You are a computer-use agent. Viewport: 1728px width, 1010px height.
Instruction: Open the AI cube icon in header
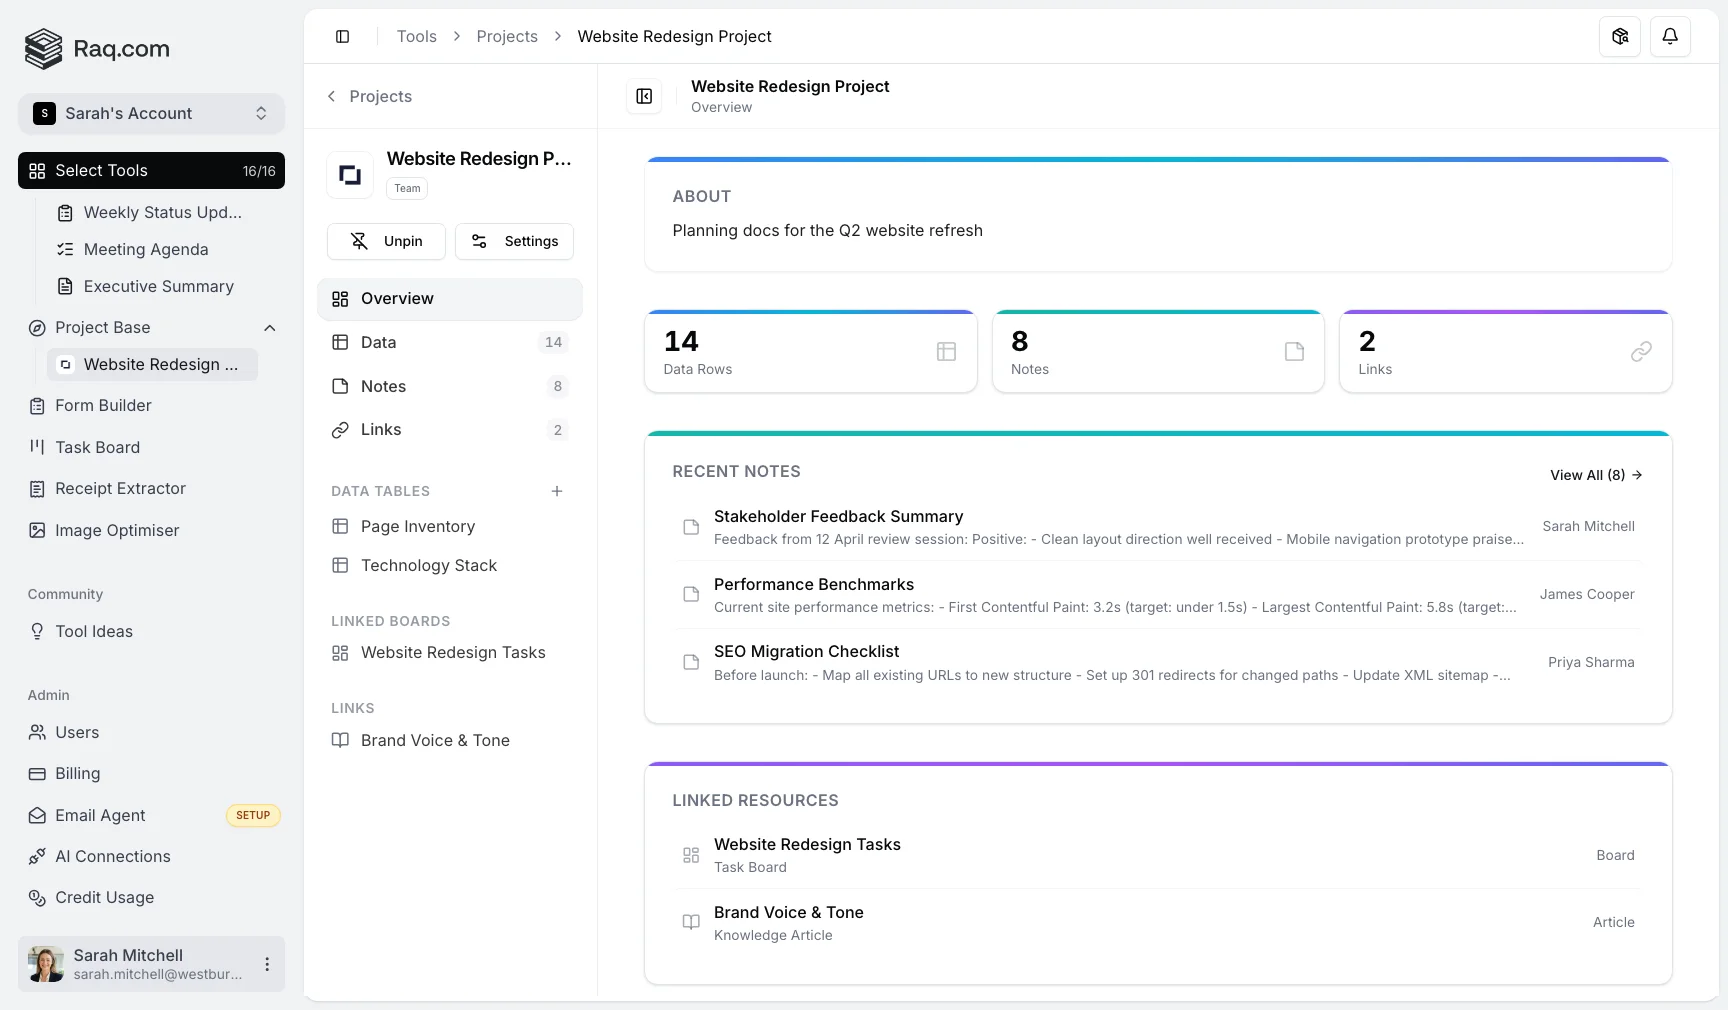(x=1619, y=37)
